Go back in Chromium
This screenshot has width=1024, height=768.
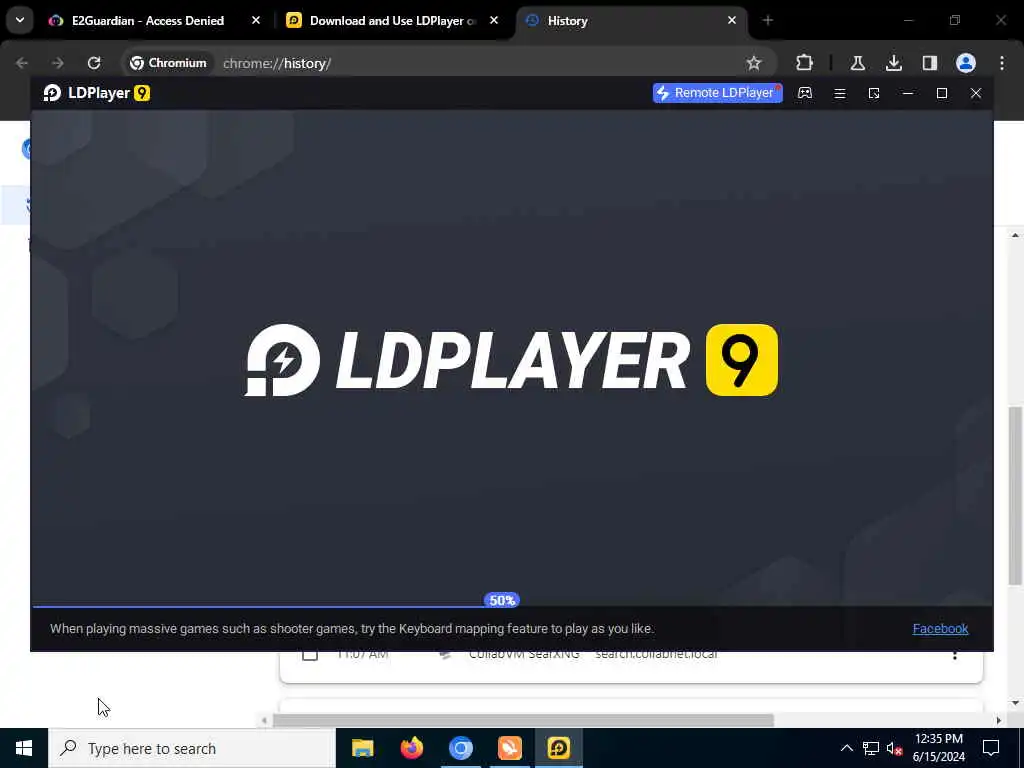pyautogui.click(x=22, y=63)
